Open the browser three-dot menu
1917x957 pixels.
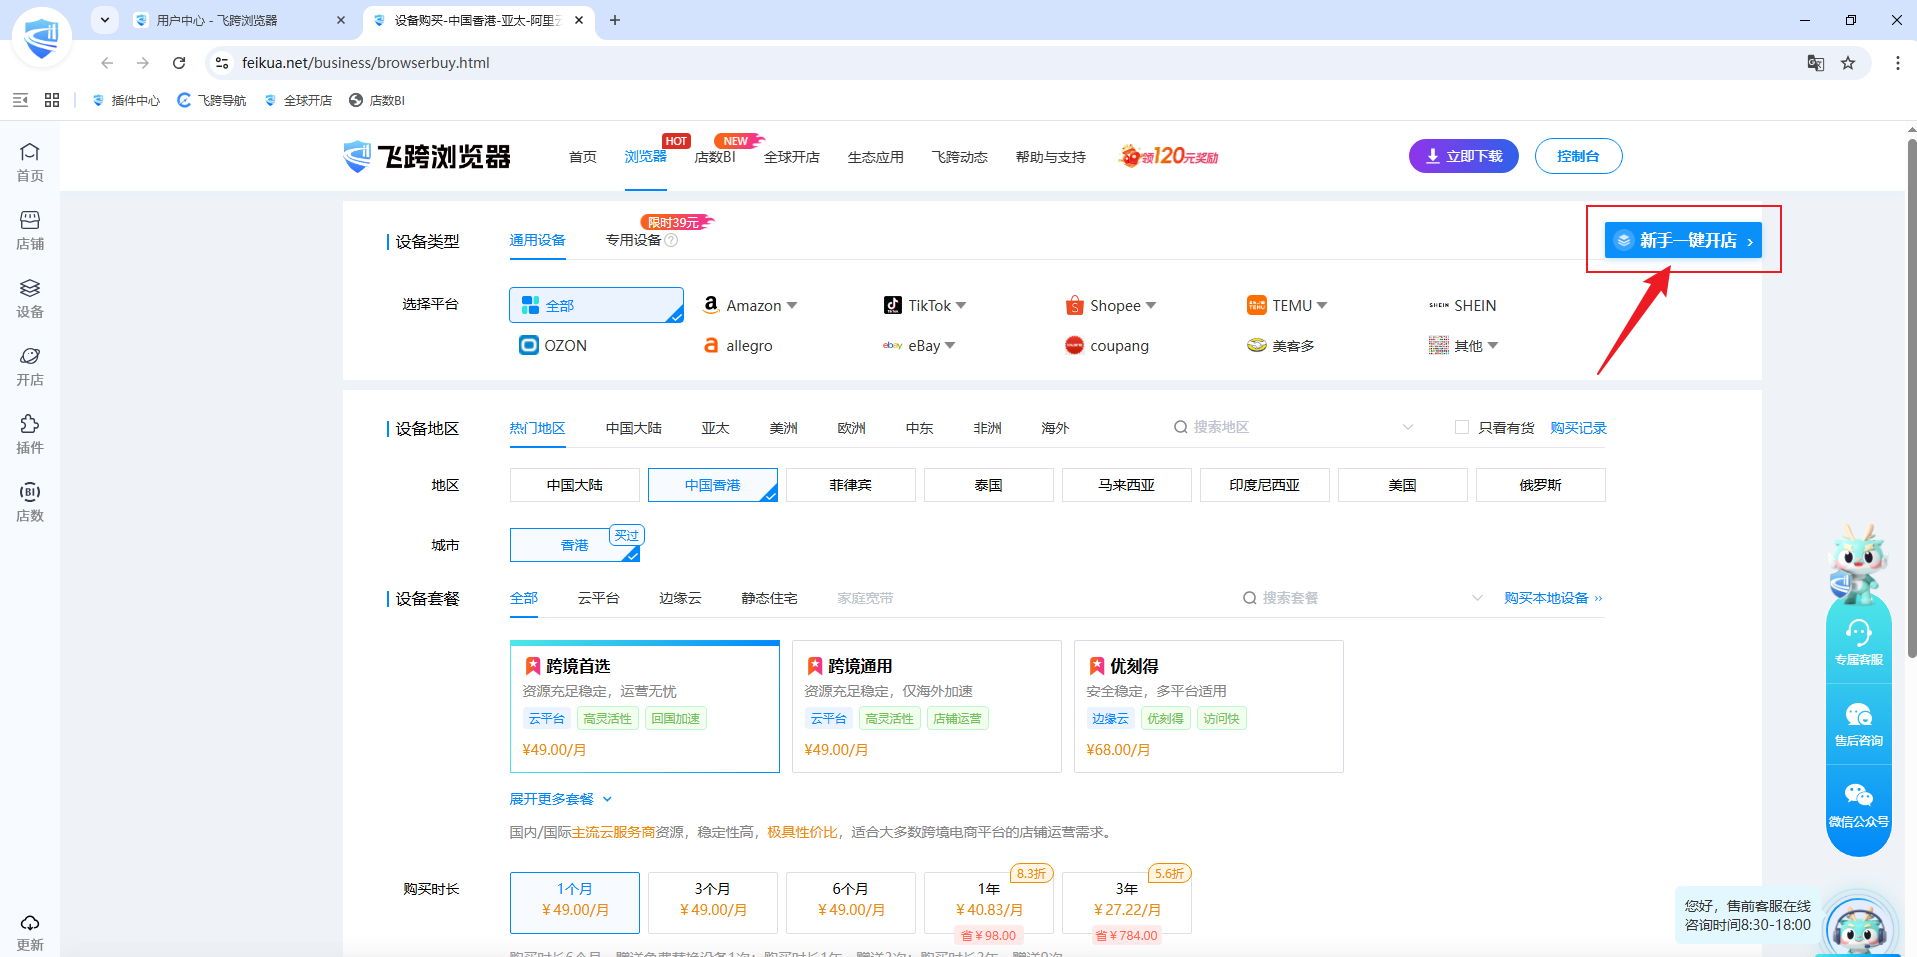pos(1898,63)
